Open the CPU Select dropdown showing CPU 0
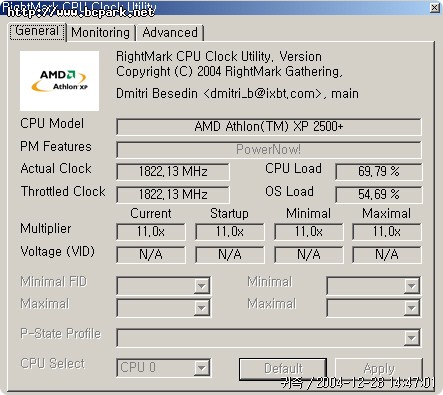Viewport: 443px width, 395px height. [201, 368]
